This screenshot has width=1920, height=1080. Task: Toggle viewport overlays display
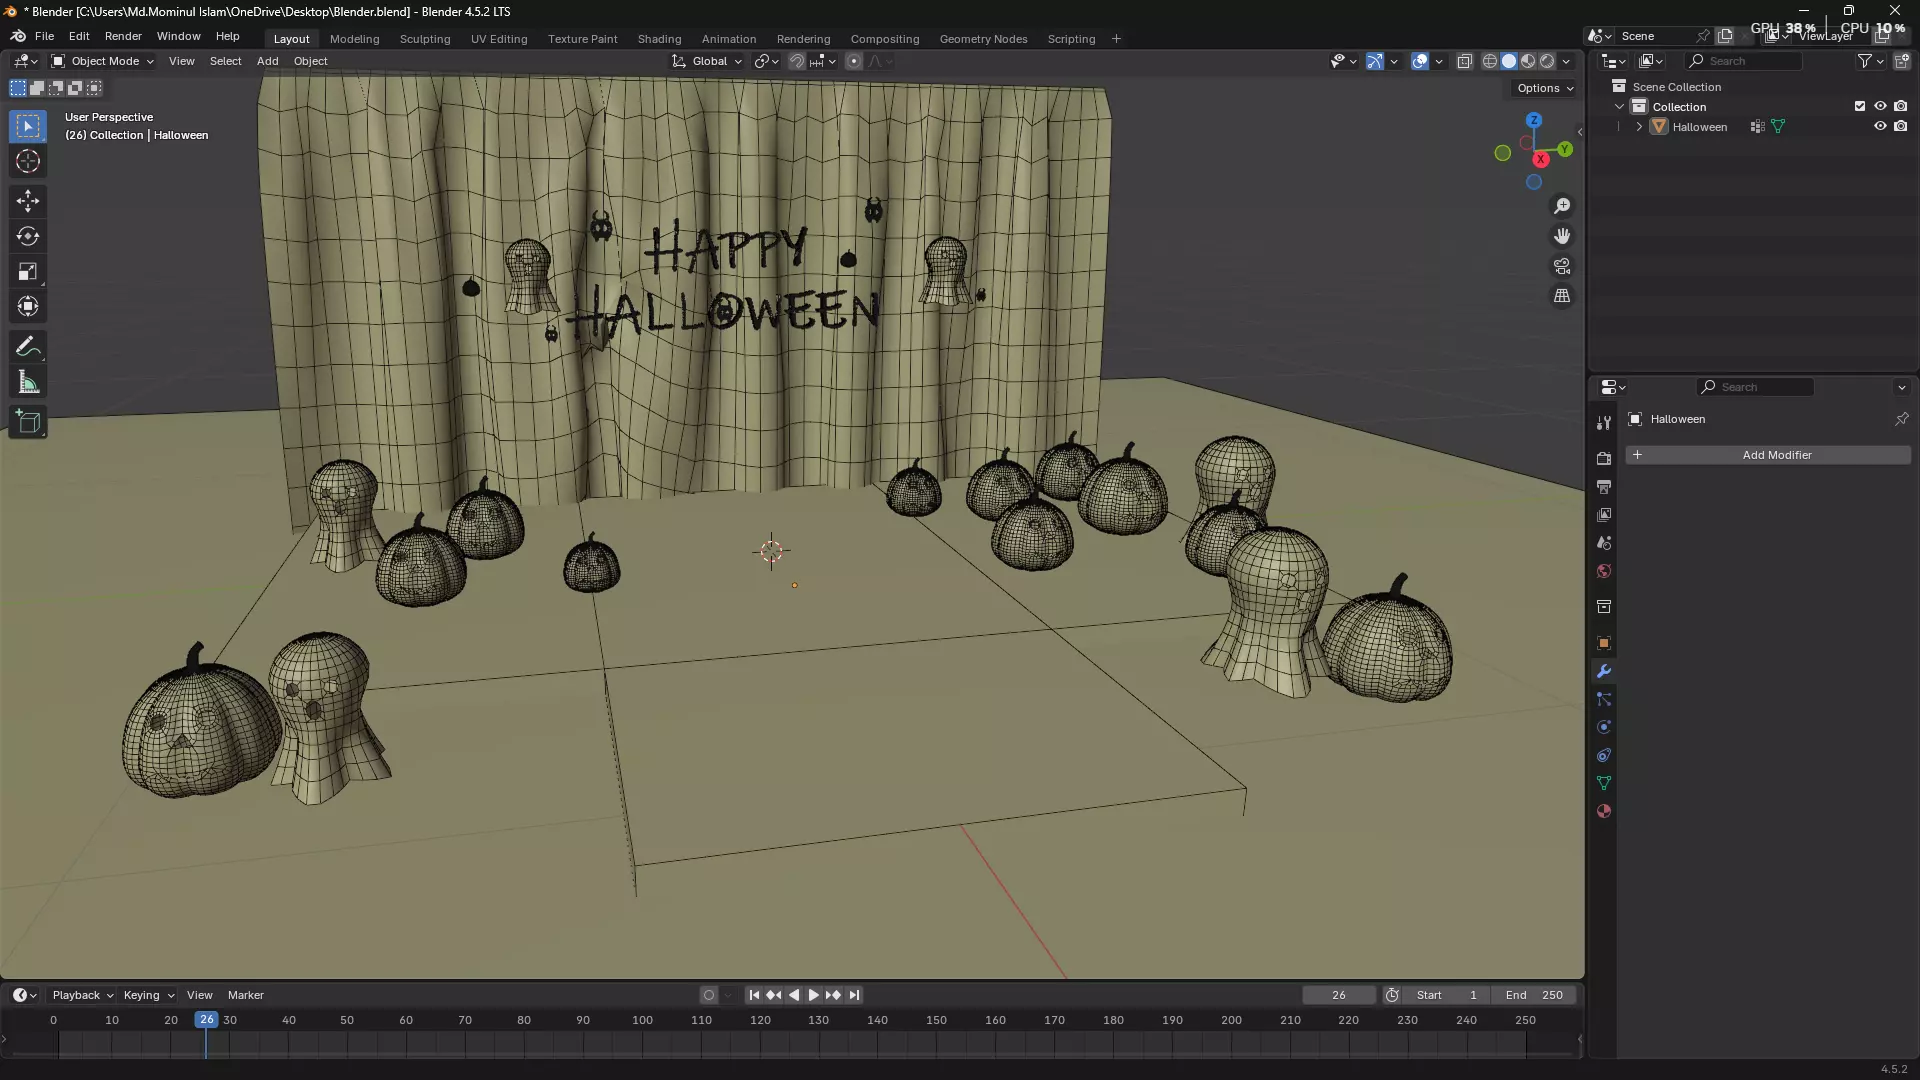pyautogui.click(x=1420, y=61)
